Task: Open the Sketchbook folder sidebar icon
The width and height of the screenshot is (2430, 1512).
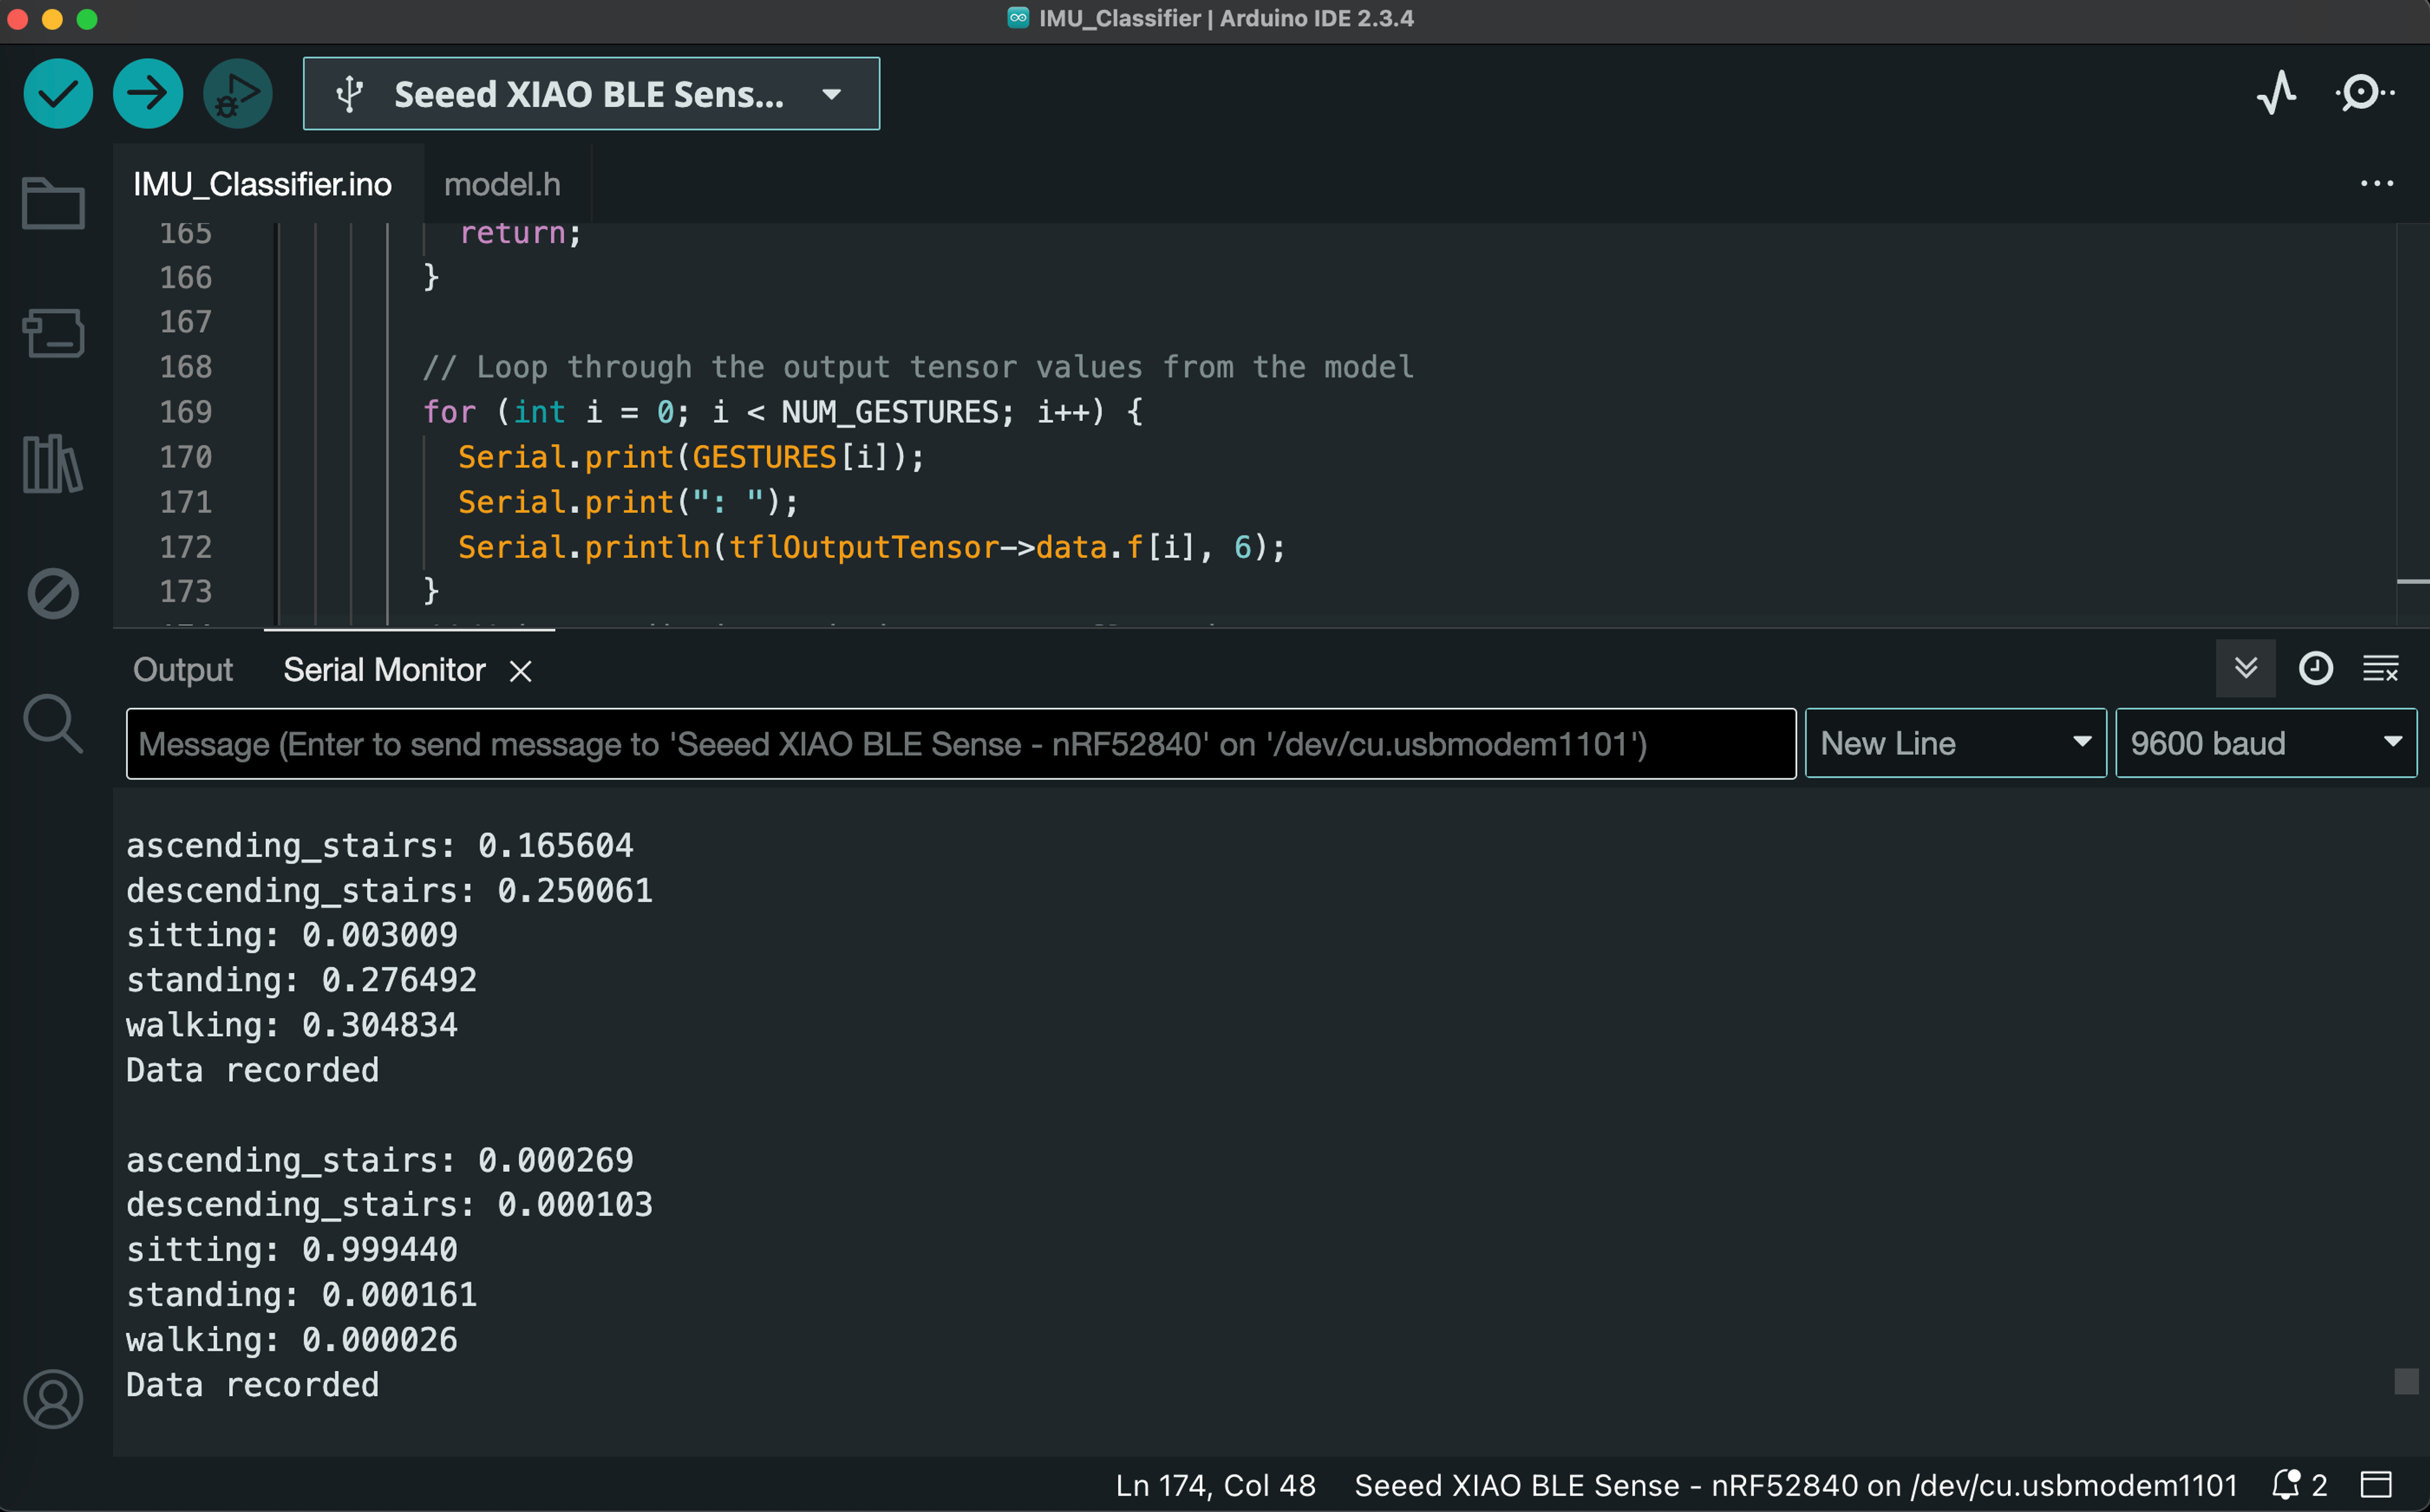Action: [x=53, y=204]
